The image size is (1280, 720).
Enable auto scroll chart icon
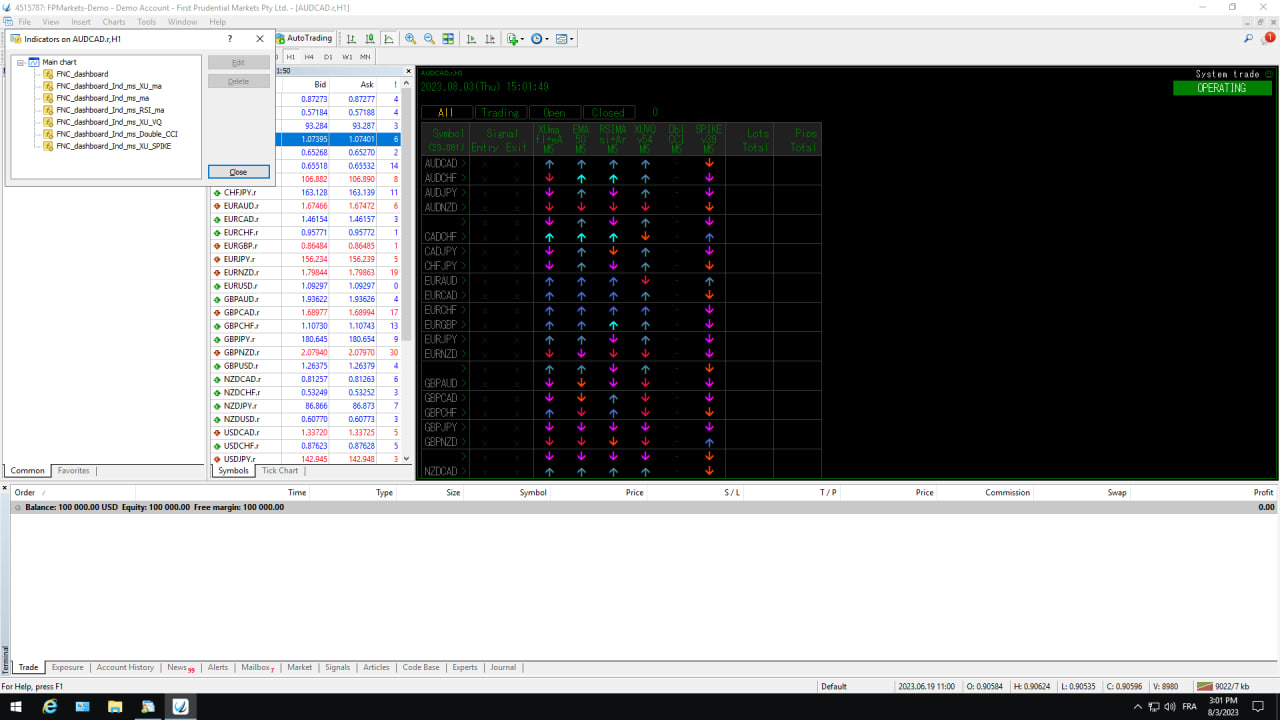tap(470, 39)
